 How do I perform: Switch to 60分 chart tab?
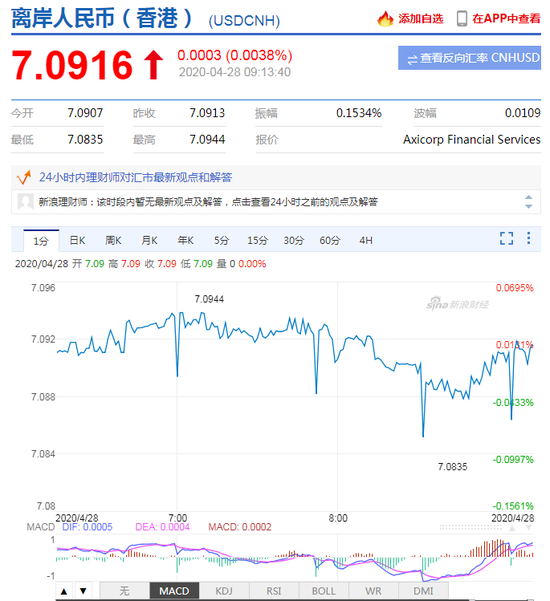click(330, 240)
